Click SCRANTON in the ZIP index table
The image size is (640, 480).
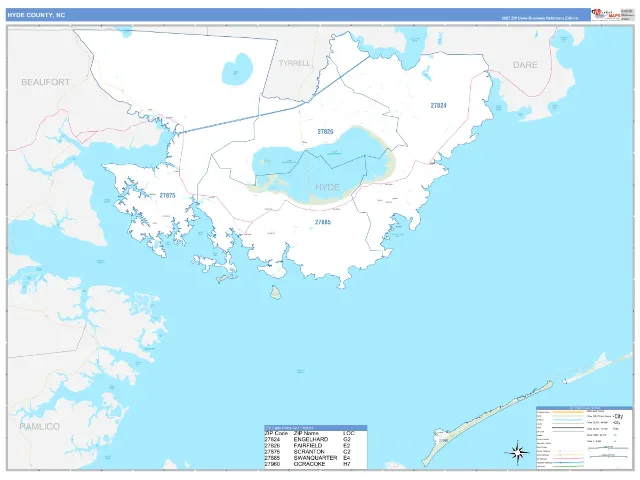[x=309, y=452]
